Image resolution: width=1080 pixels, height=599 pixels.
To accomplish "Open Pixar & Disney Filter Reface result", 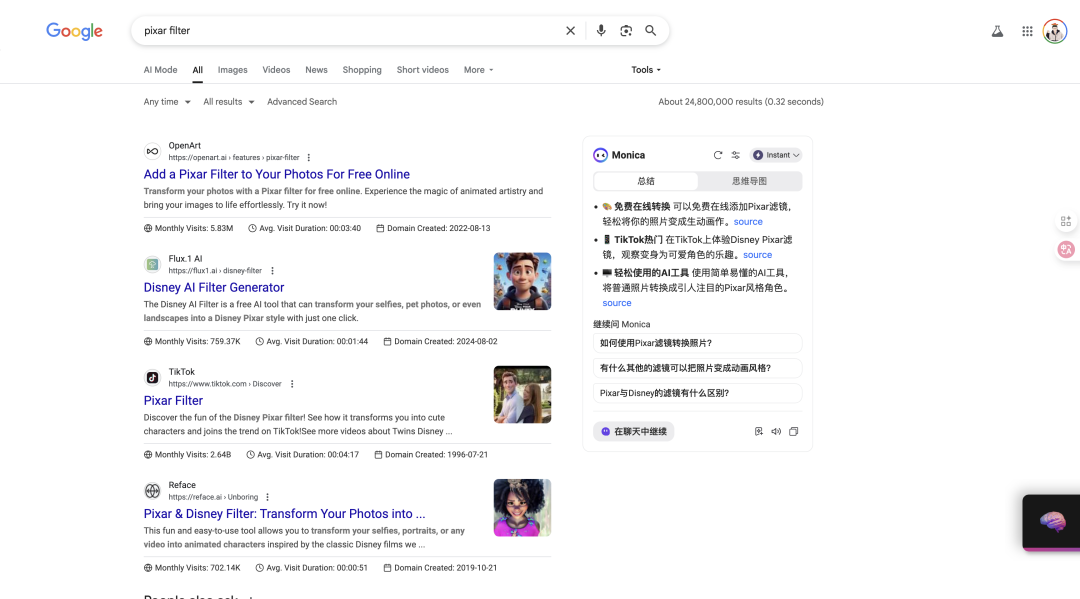I will 284,514.
